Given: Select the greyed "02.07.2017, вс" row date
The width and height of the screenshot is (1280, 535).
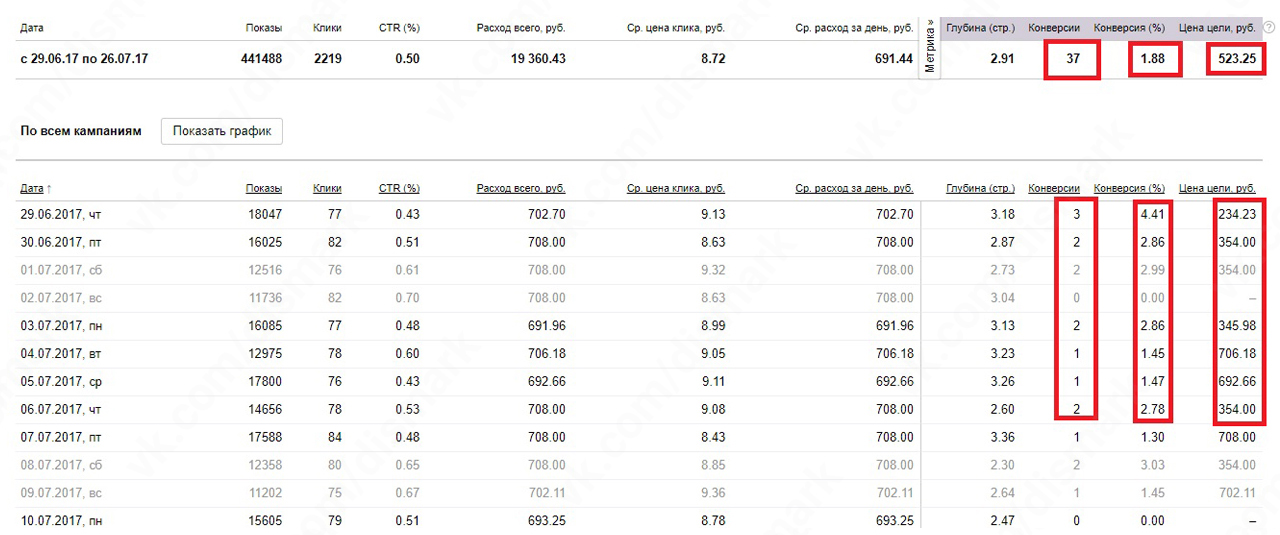Looking at the screenshot, I should (x=60, y=298).
